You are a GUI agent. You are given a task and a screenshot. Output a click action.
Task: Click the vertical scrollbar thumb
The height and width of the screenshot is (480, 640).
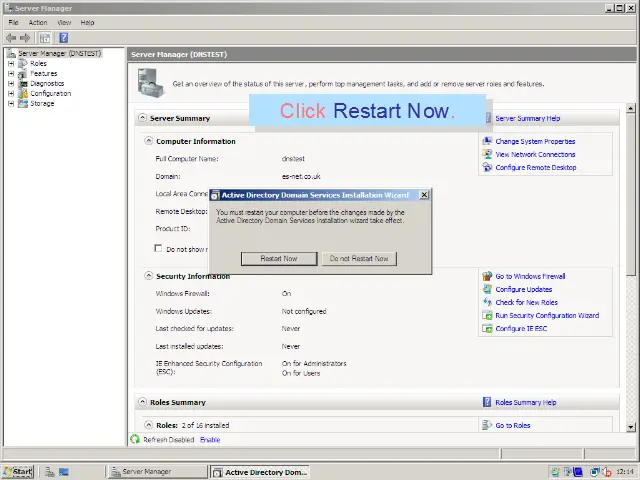[631, 194]
